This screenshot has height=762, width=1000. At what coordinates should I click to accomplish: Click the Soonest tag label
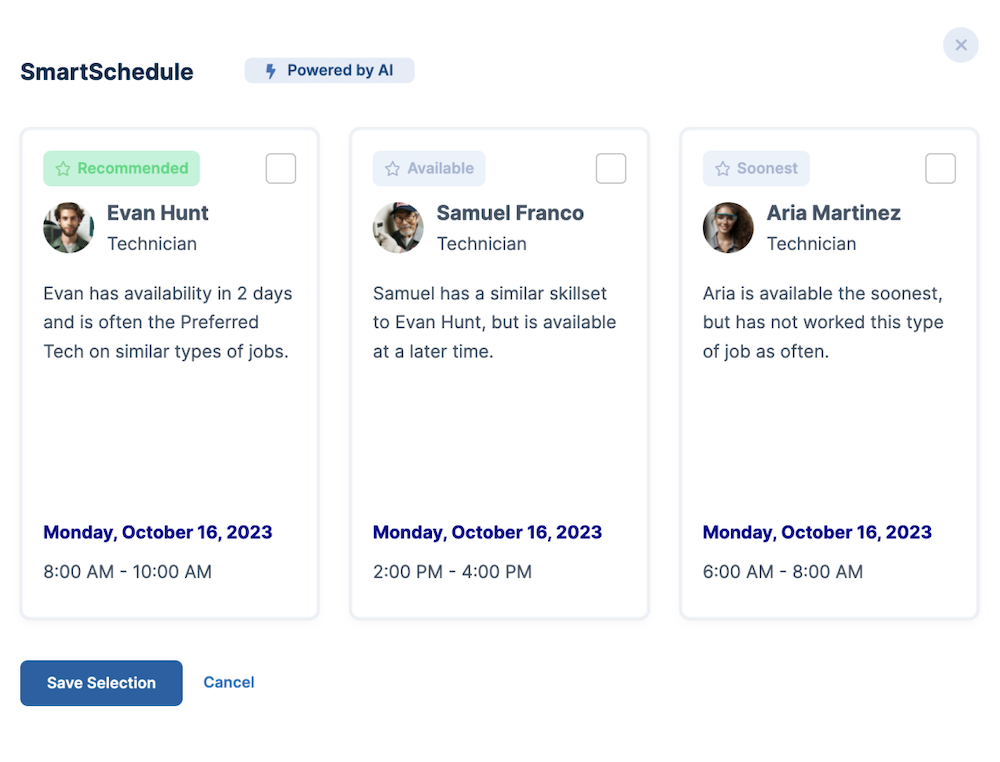coord(767,169)
